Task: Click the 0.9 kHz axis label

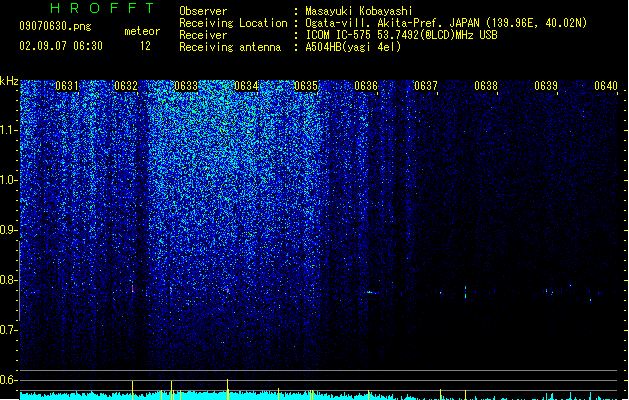Action: (8, 230)
